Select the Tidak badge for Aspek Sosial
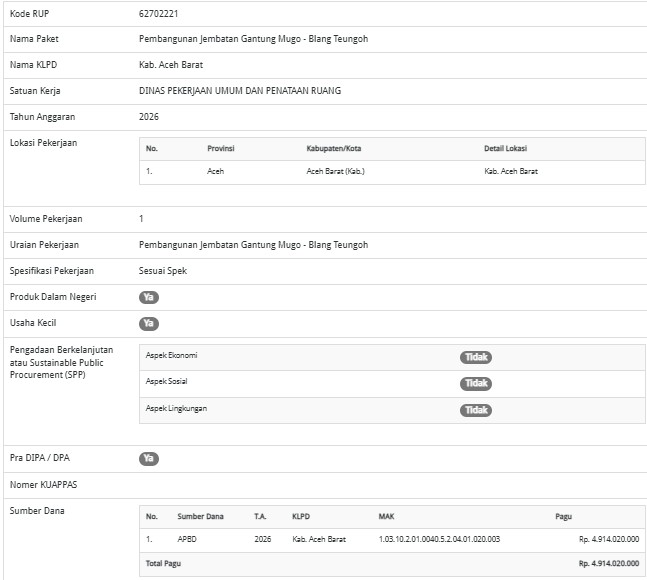The height and width of the screenshot is (580, 647). tap(476, 383)
